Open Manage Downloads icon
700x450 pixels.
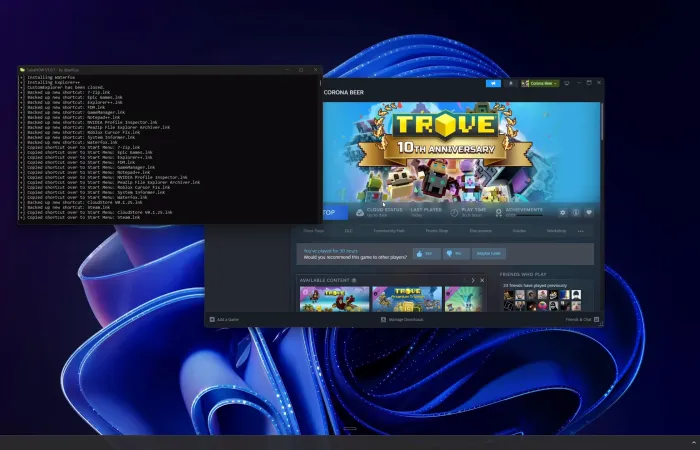[x=383, y=320]
